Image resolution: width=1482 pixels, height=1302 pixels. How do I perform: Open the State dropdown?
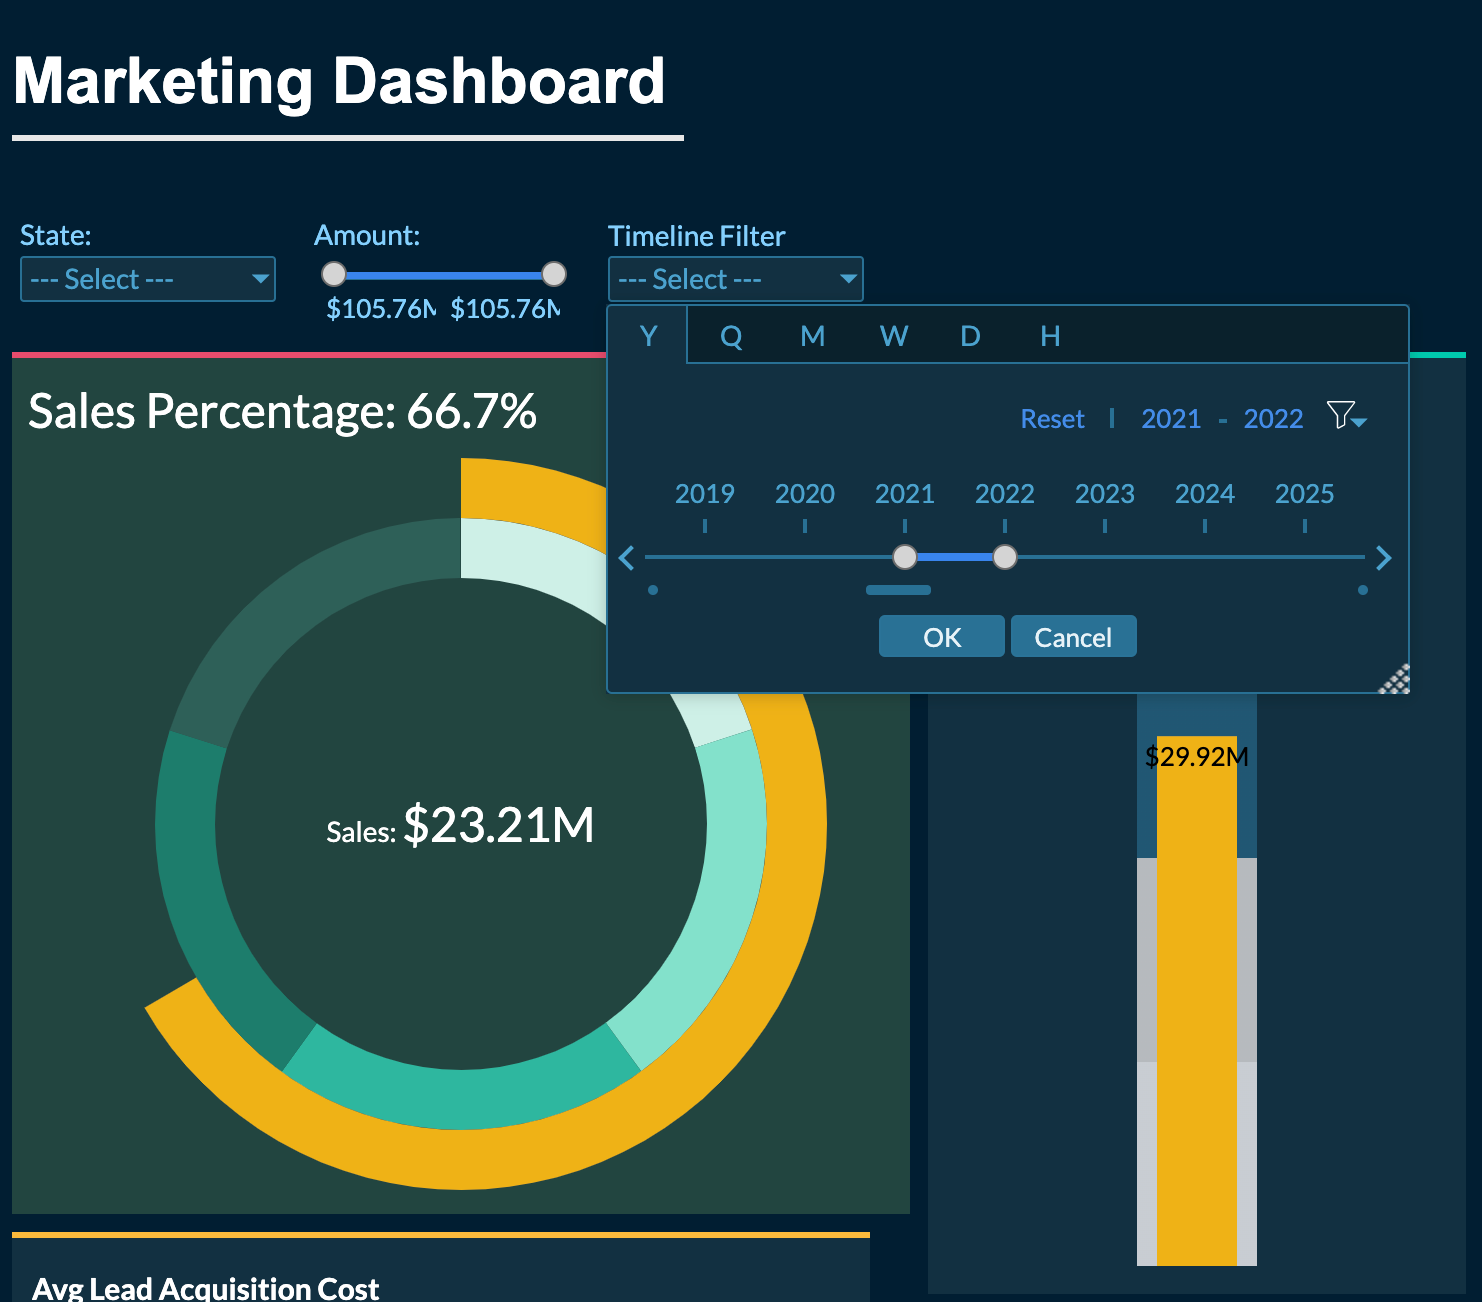click(x=147, y=278)
